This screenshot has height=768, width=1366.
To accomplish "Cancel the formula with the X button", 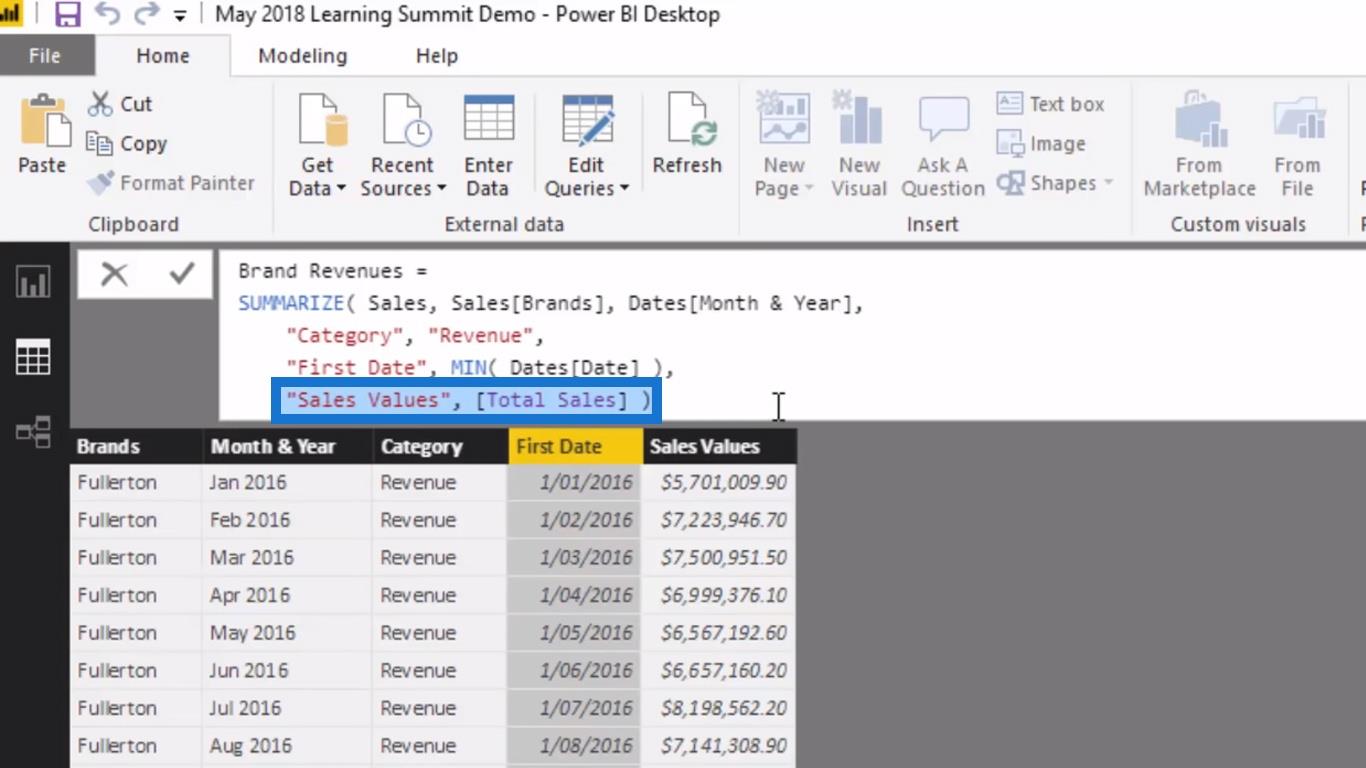I will click(x=114, y=274).
